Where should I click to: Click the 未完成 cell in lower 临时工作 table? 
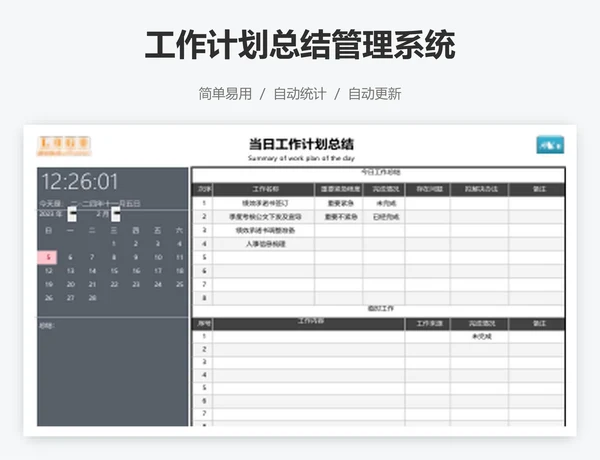click(x=481, y=336)
